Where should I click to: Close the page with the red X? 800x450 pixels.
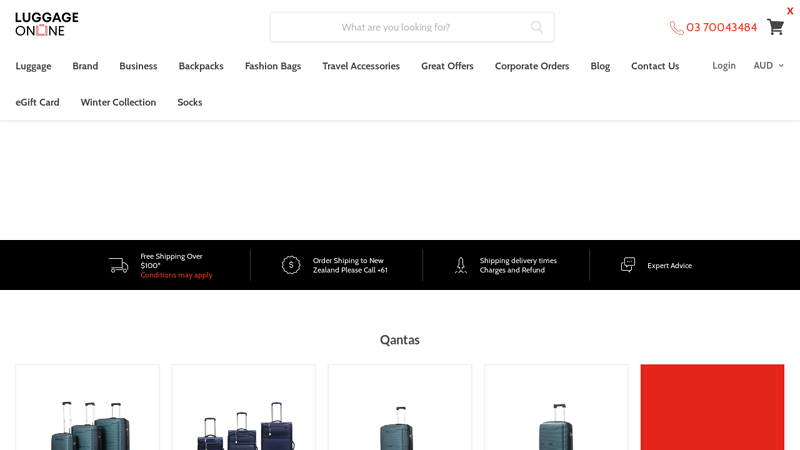pyautogui.click(x=790, y=11)
